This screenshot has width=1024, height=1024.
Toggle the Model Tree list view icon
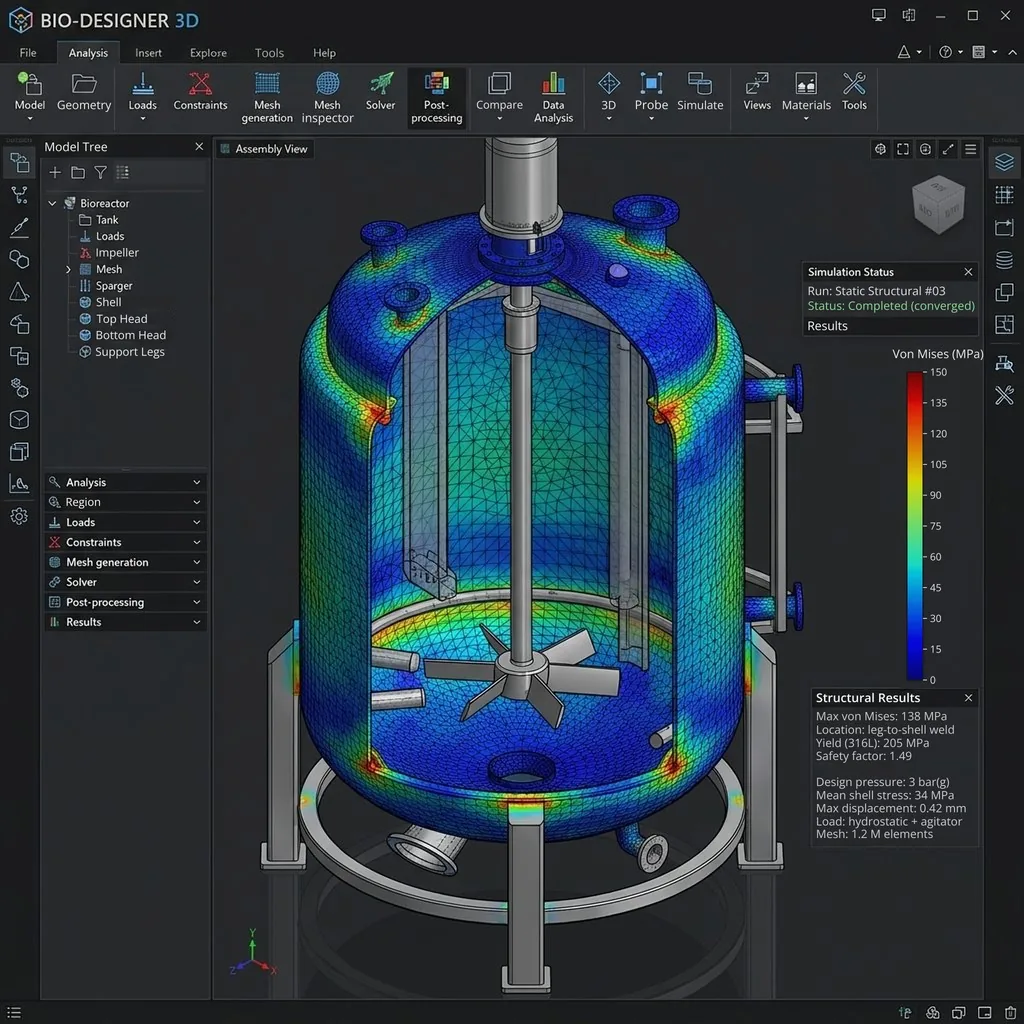click(123, 172)
